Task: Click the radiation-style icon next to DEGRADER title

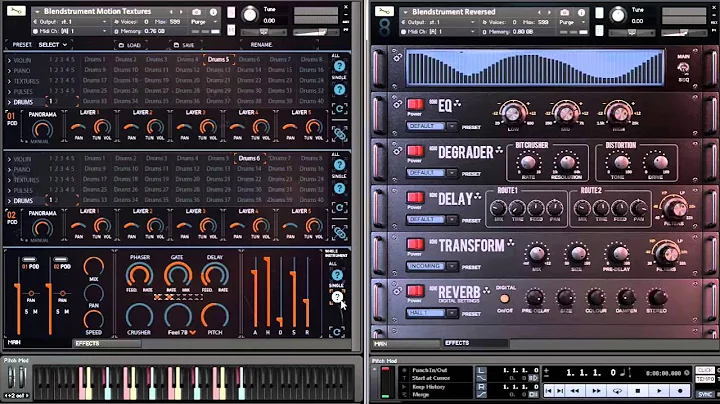Action: coord(499,150)
